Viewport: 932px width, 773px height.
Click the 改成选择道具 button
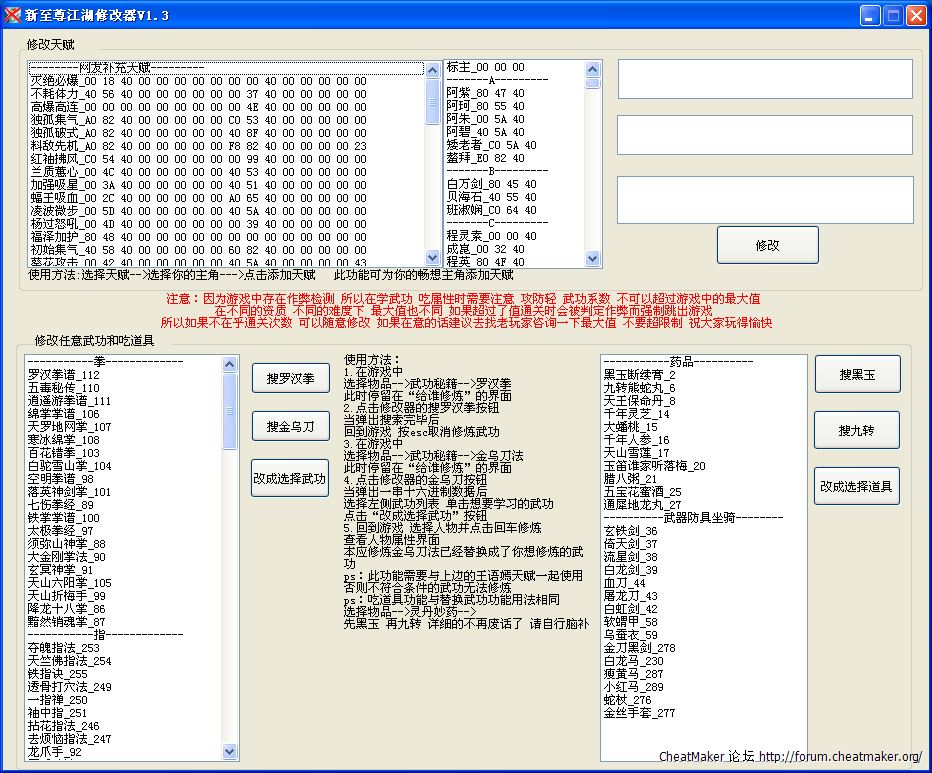point(857,486)
